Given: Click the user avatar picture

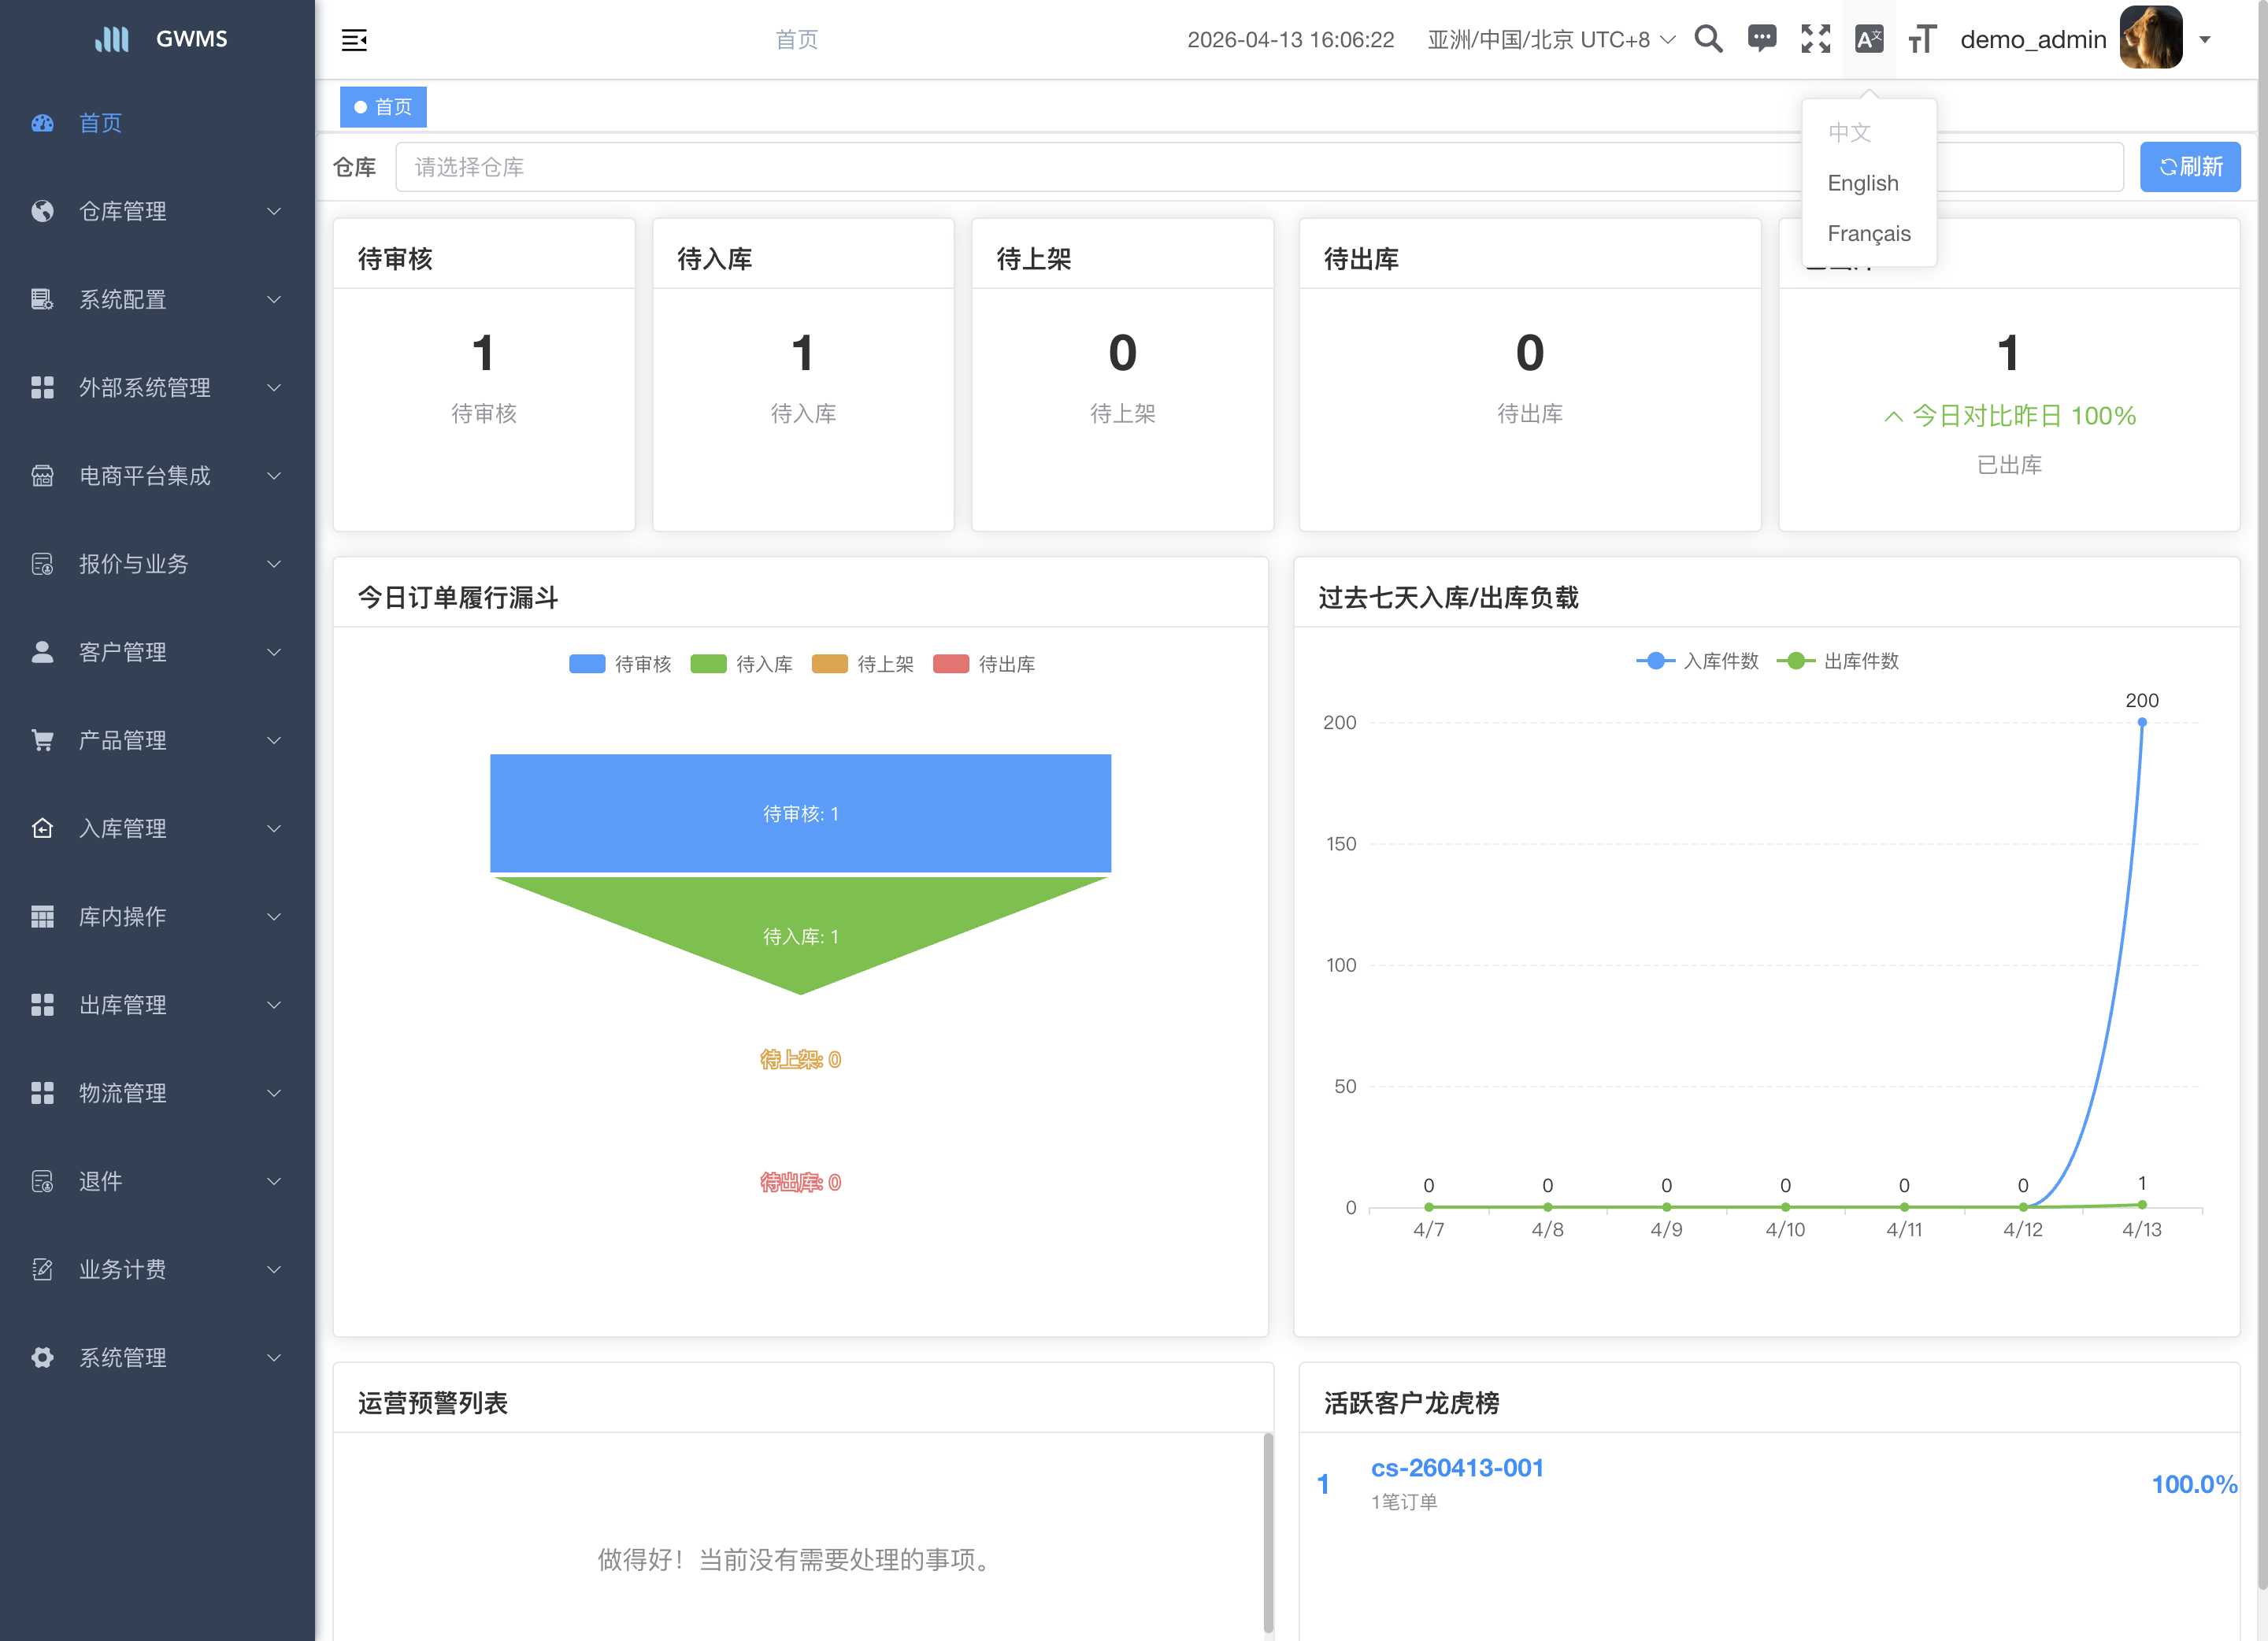Looking at the screenshot, I should coord(2151,38).
